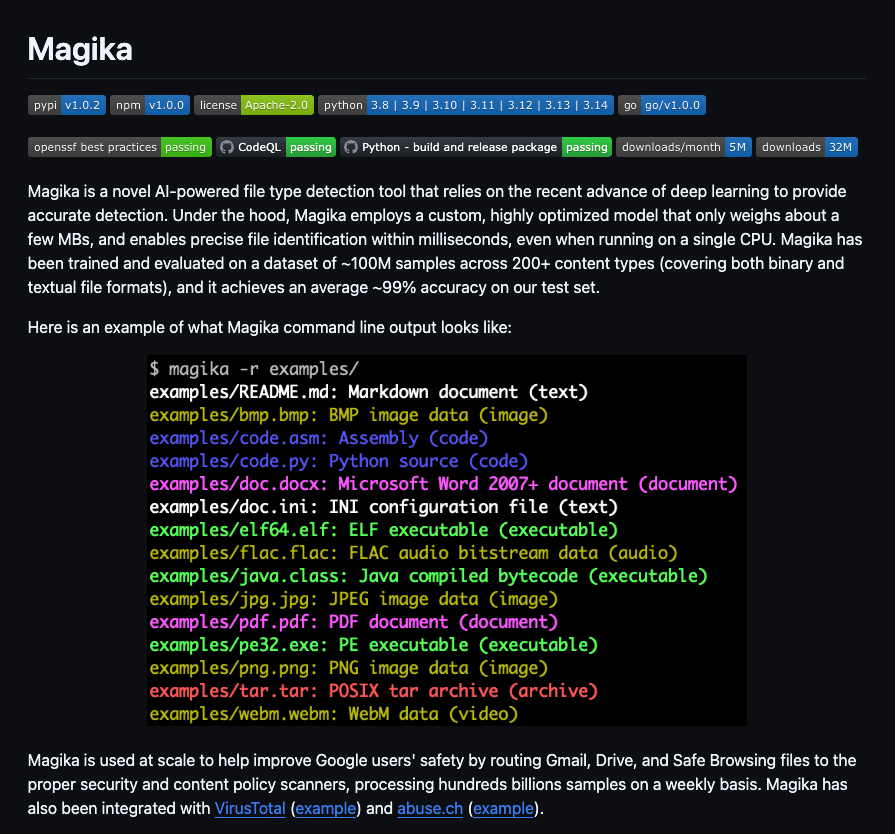Click 'examples/pdf.pdf: PDF document' line
The width and height of the screenshot is (895, 834).
tap(353, 622)
